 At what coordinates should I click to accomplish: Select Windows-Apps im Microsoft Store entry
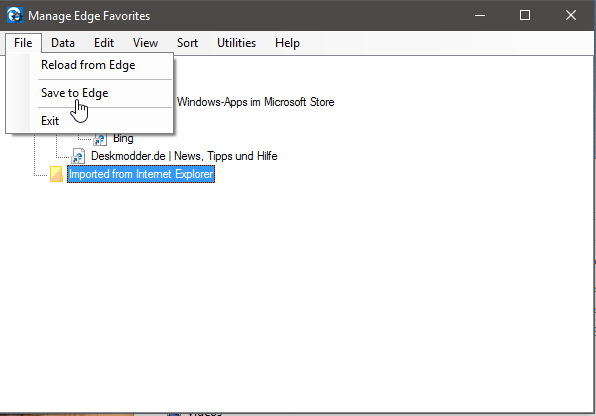(x=255, y=102)
